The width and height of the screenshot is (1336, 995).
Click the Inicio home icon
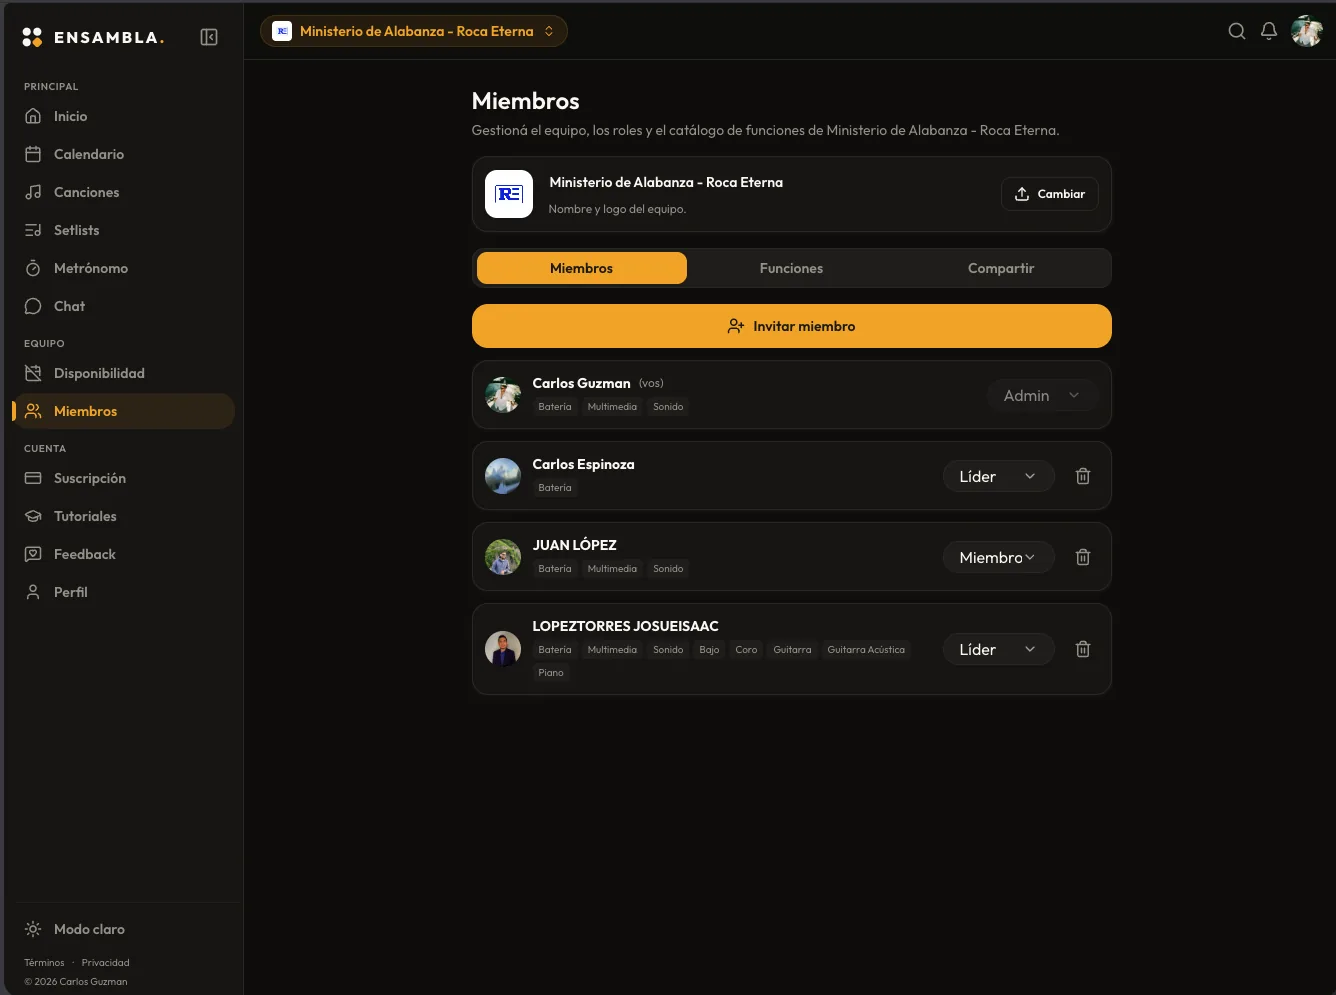33,116
